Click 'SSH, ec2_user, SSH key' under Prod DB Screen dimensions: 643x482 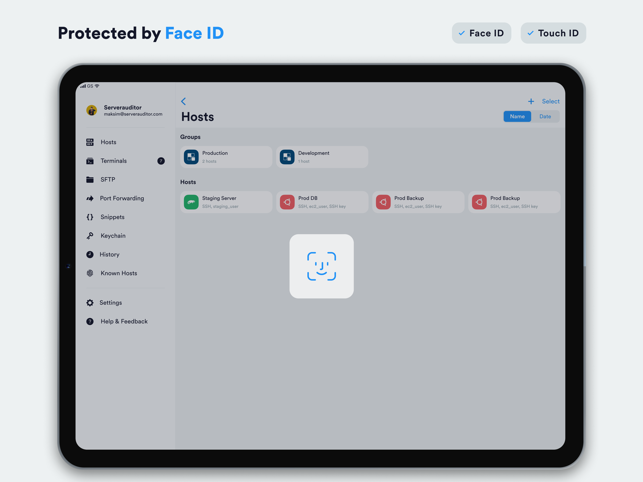322,207
